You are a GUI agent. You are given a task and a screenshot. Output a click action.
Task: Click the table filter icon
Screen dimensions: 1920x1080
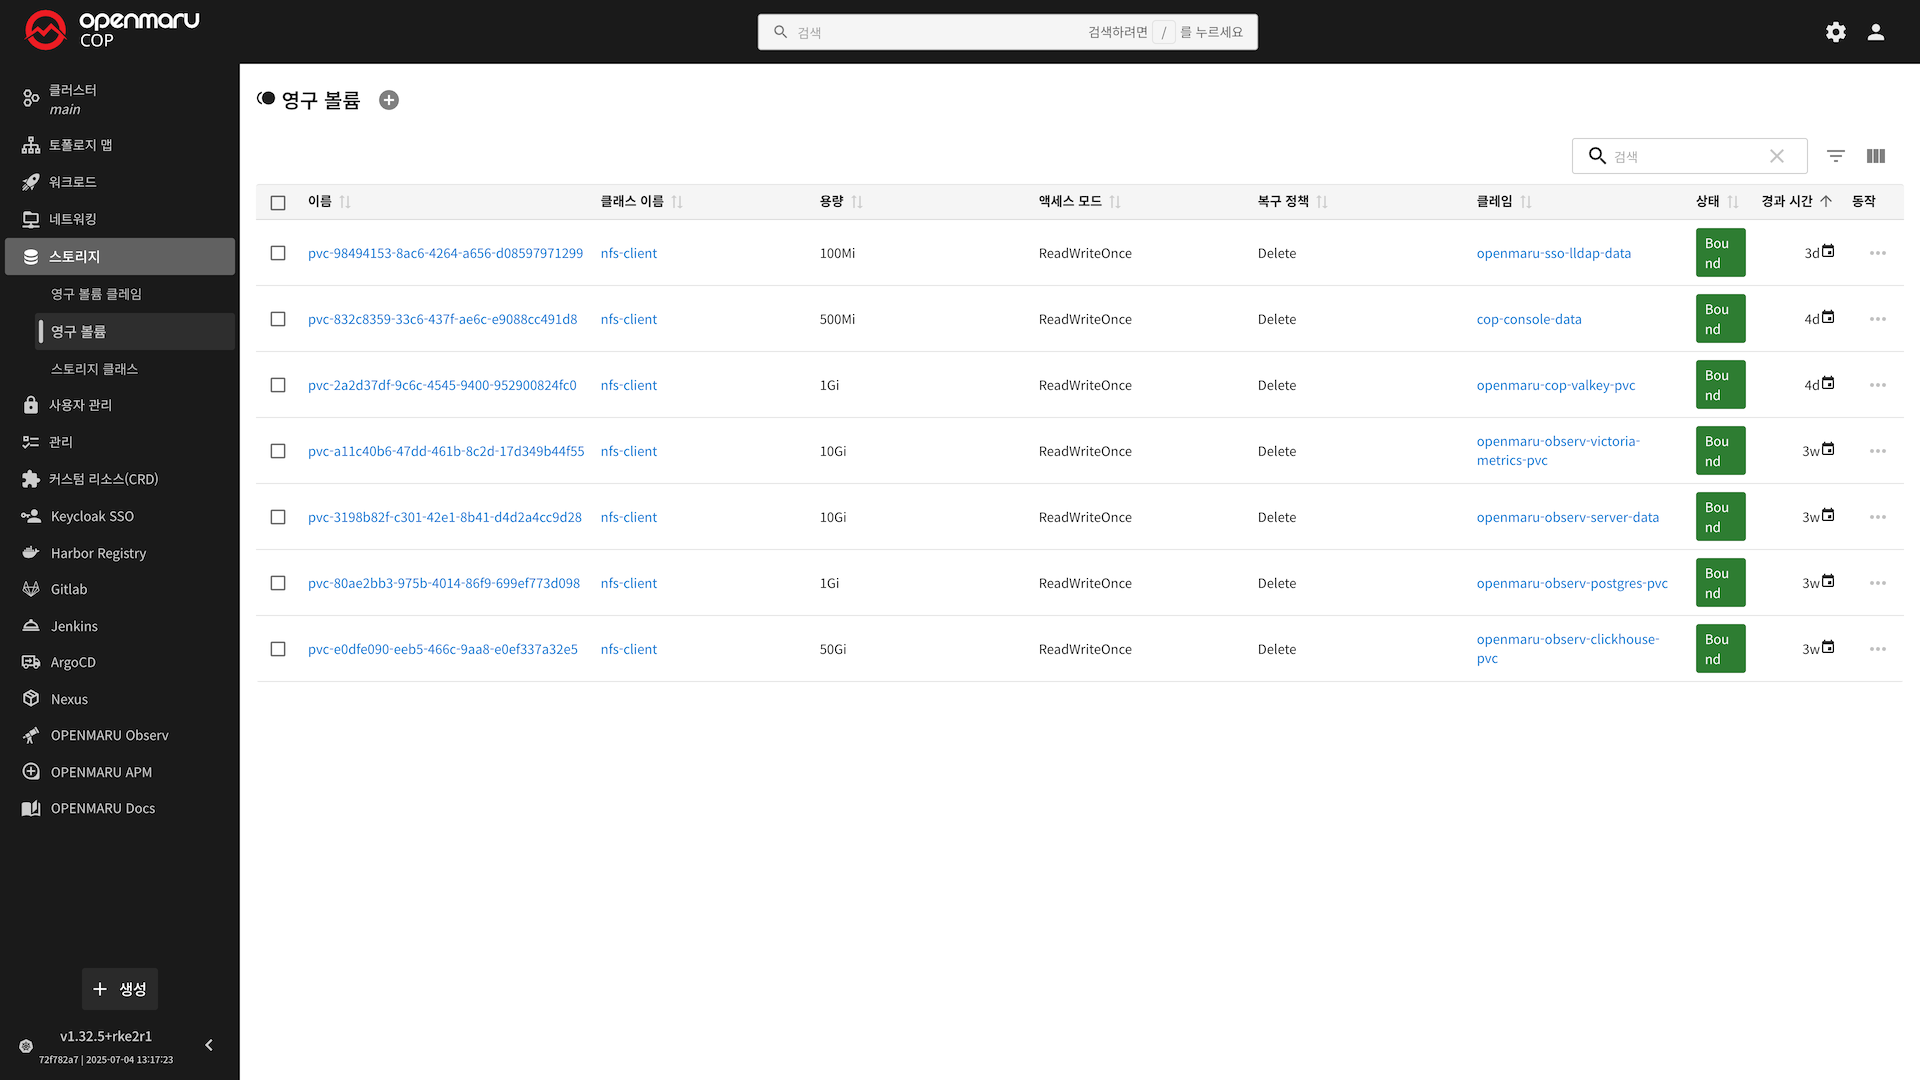pos(1836,156)
